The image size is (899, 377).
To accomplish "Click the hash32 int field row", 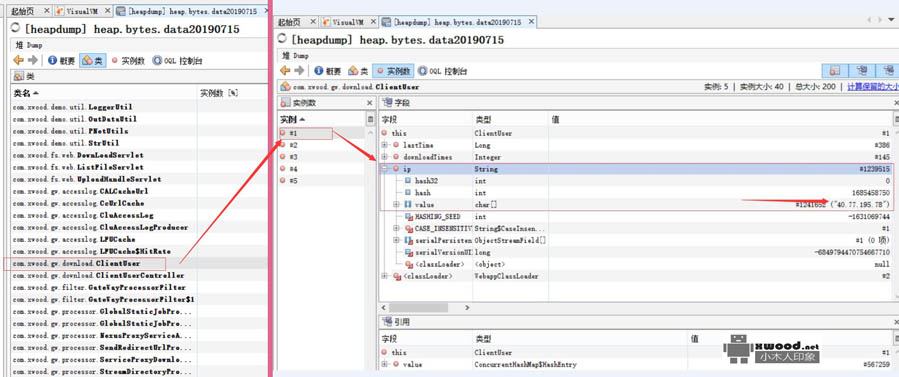I will tap(635, 181).
